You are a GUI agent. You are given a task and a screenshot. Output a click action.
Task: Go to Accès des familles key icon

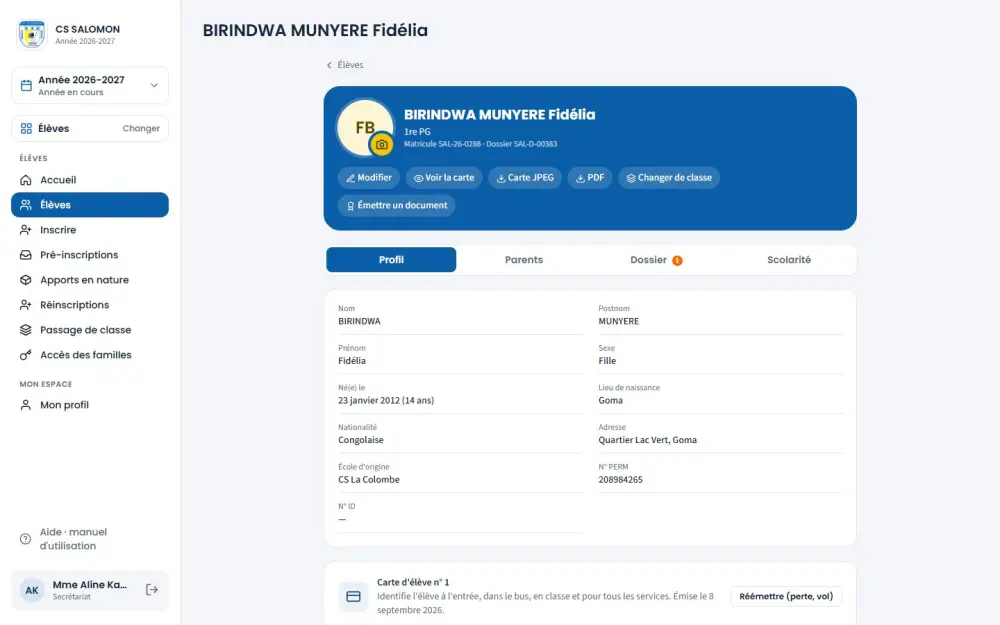26,355
